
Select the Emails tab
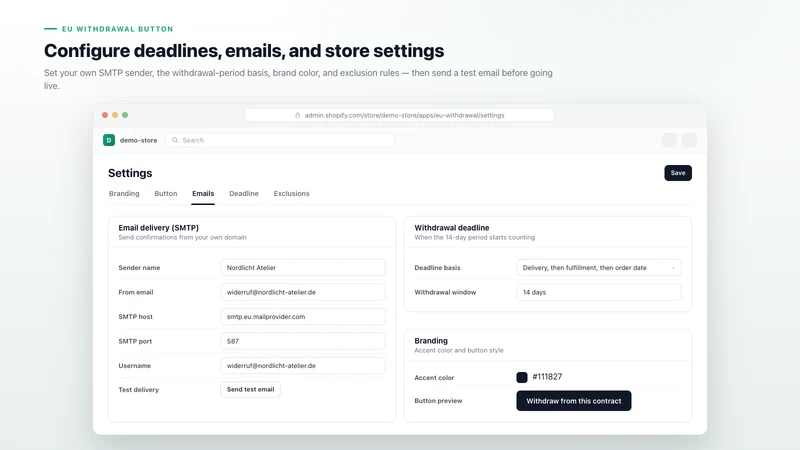coord(203,193)
